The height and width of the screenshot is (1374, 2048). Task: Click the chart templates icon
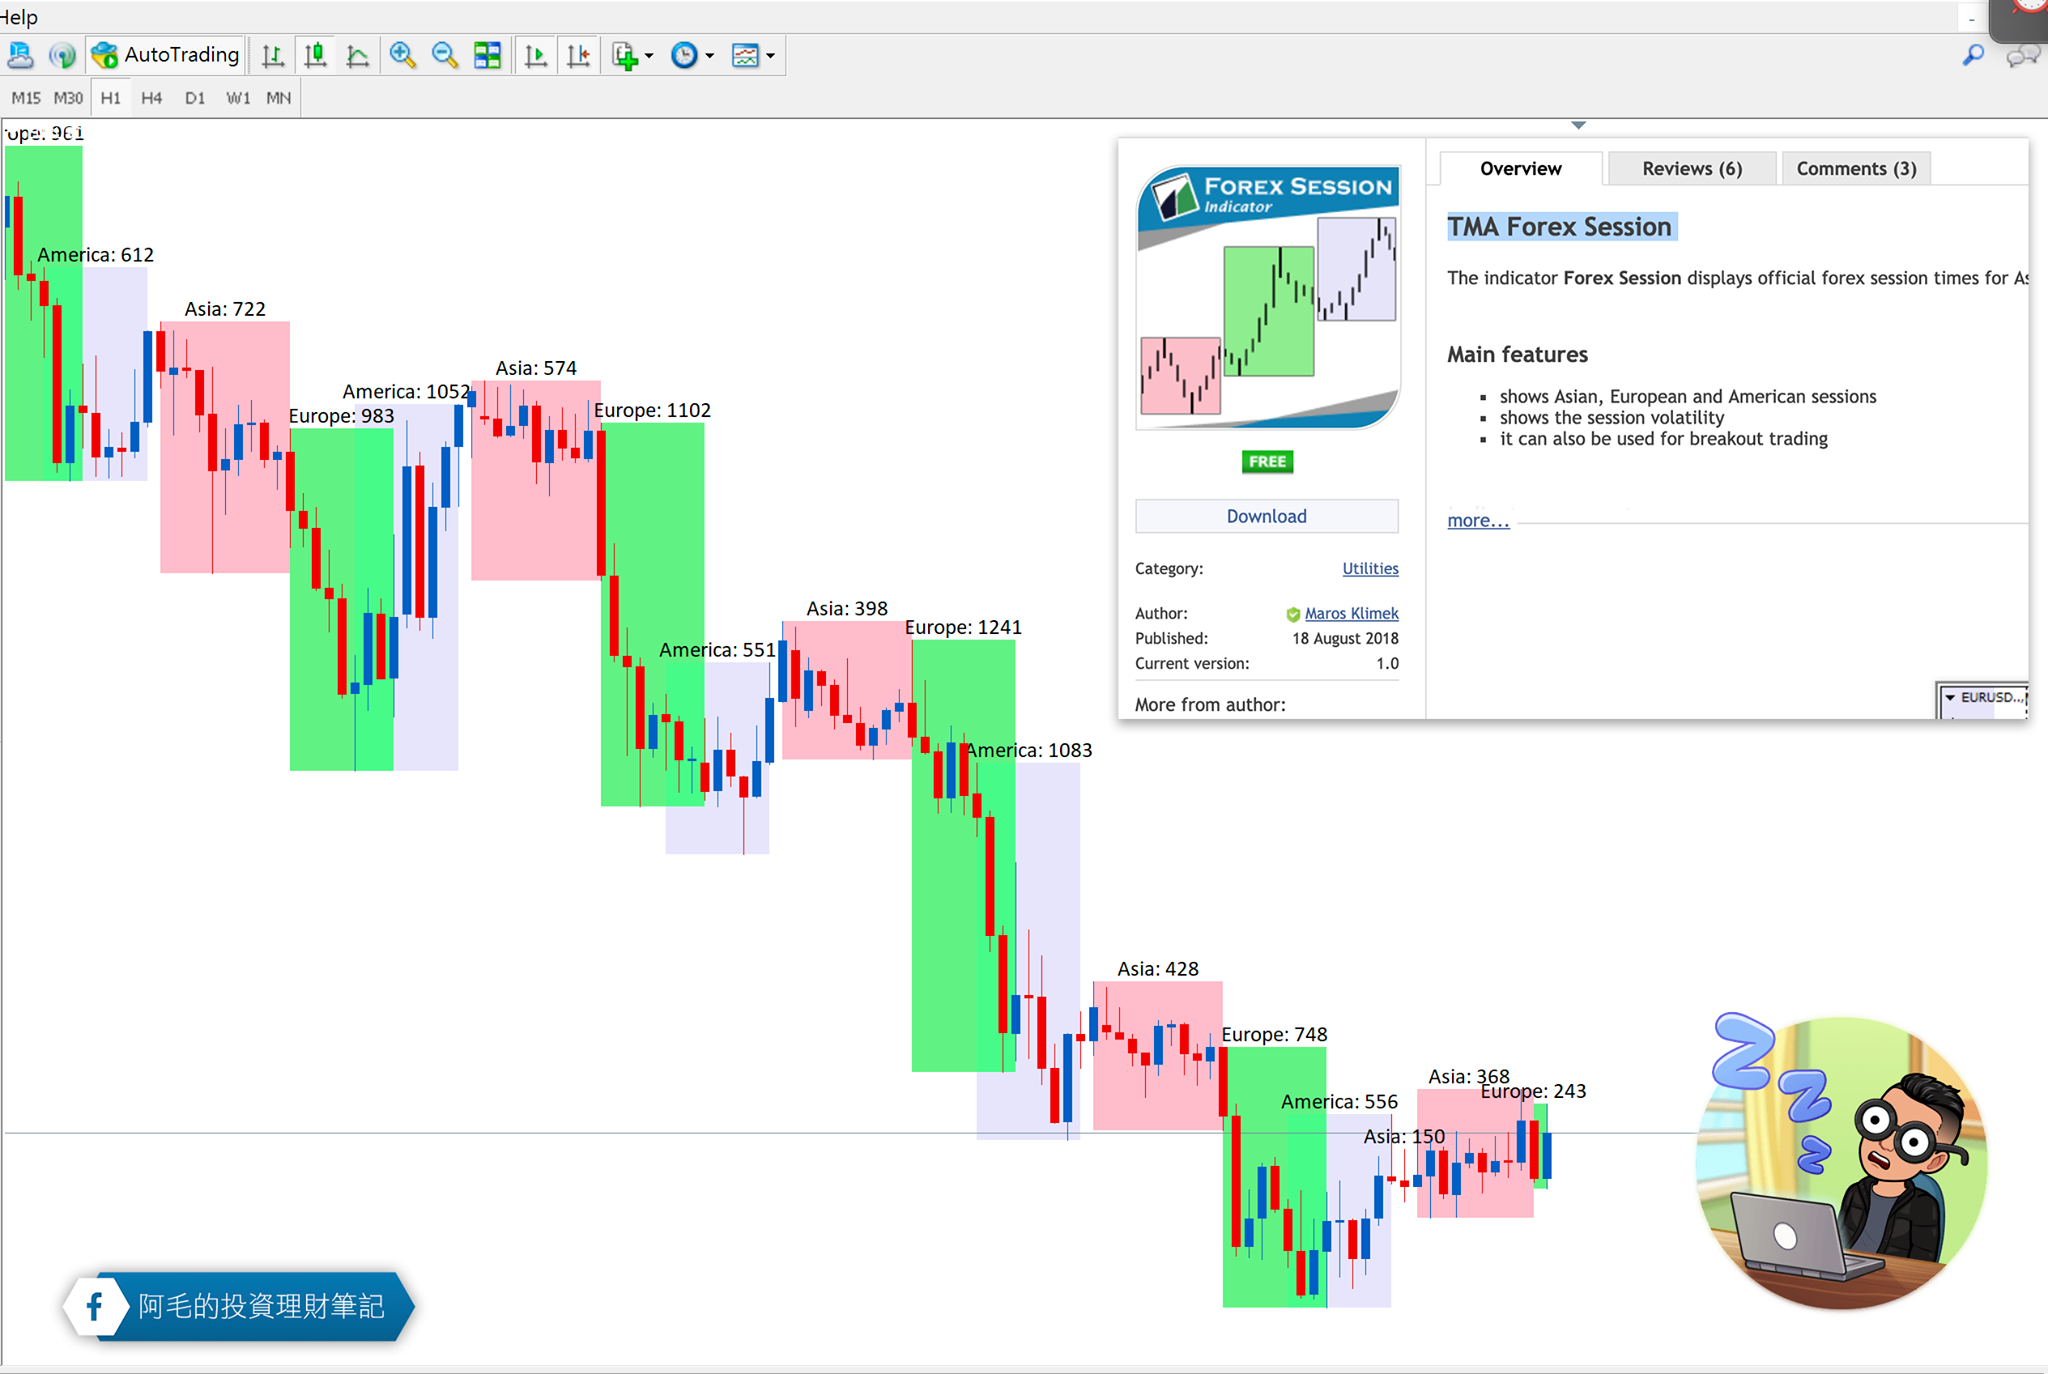point(745,55)
